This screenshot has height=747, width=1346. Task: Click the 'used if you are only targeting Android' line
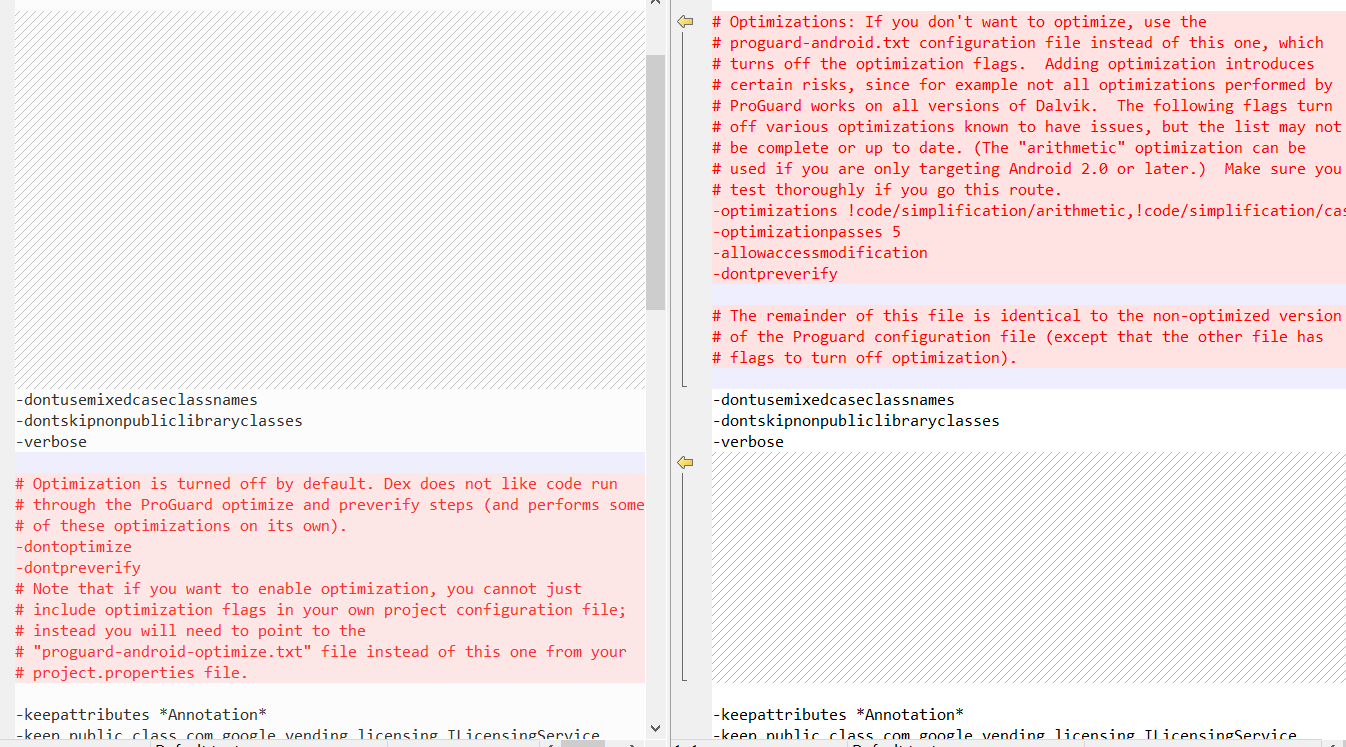point(1027,168)
